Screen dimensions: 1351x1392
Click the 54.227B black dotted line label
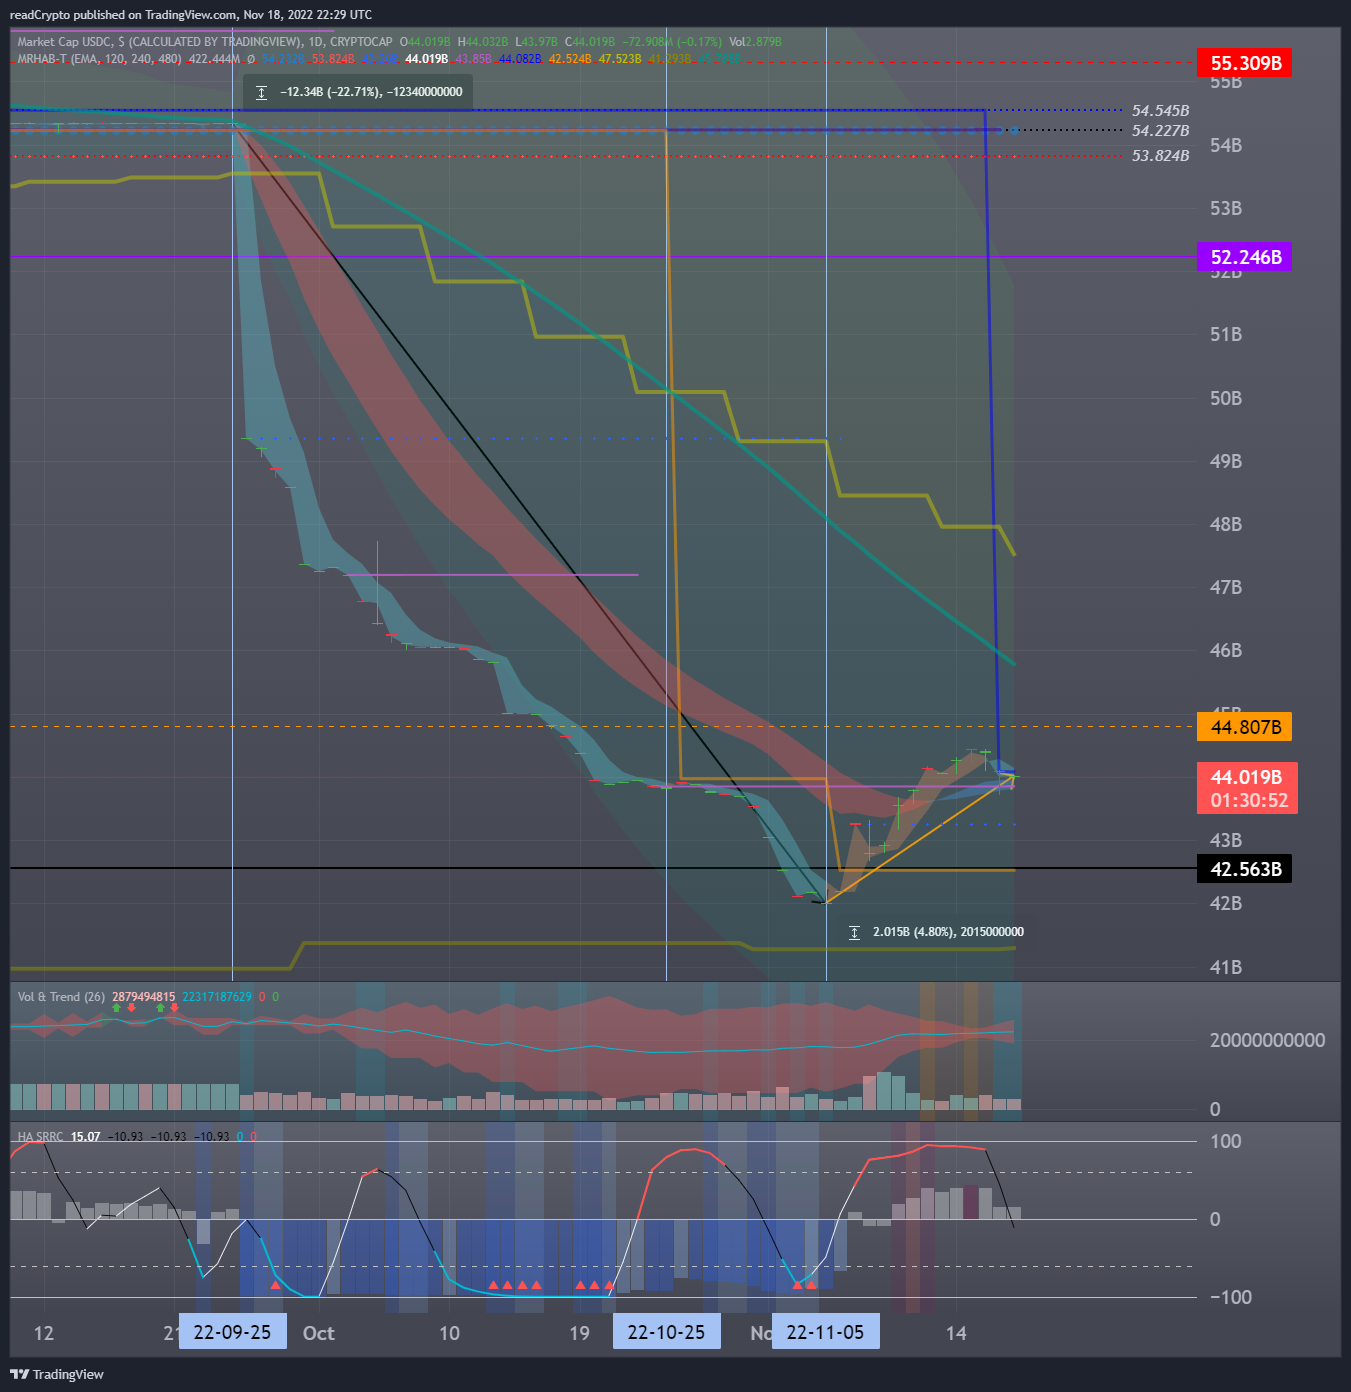click(x=1160, y=131)
